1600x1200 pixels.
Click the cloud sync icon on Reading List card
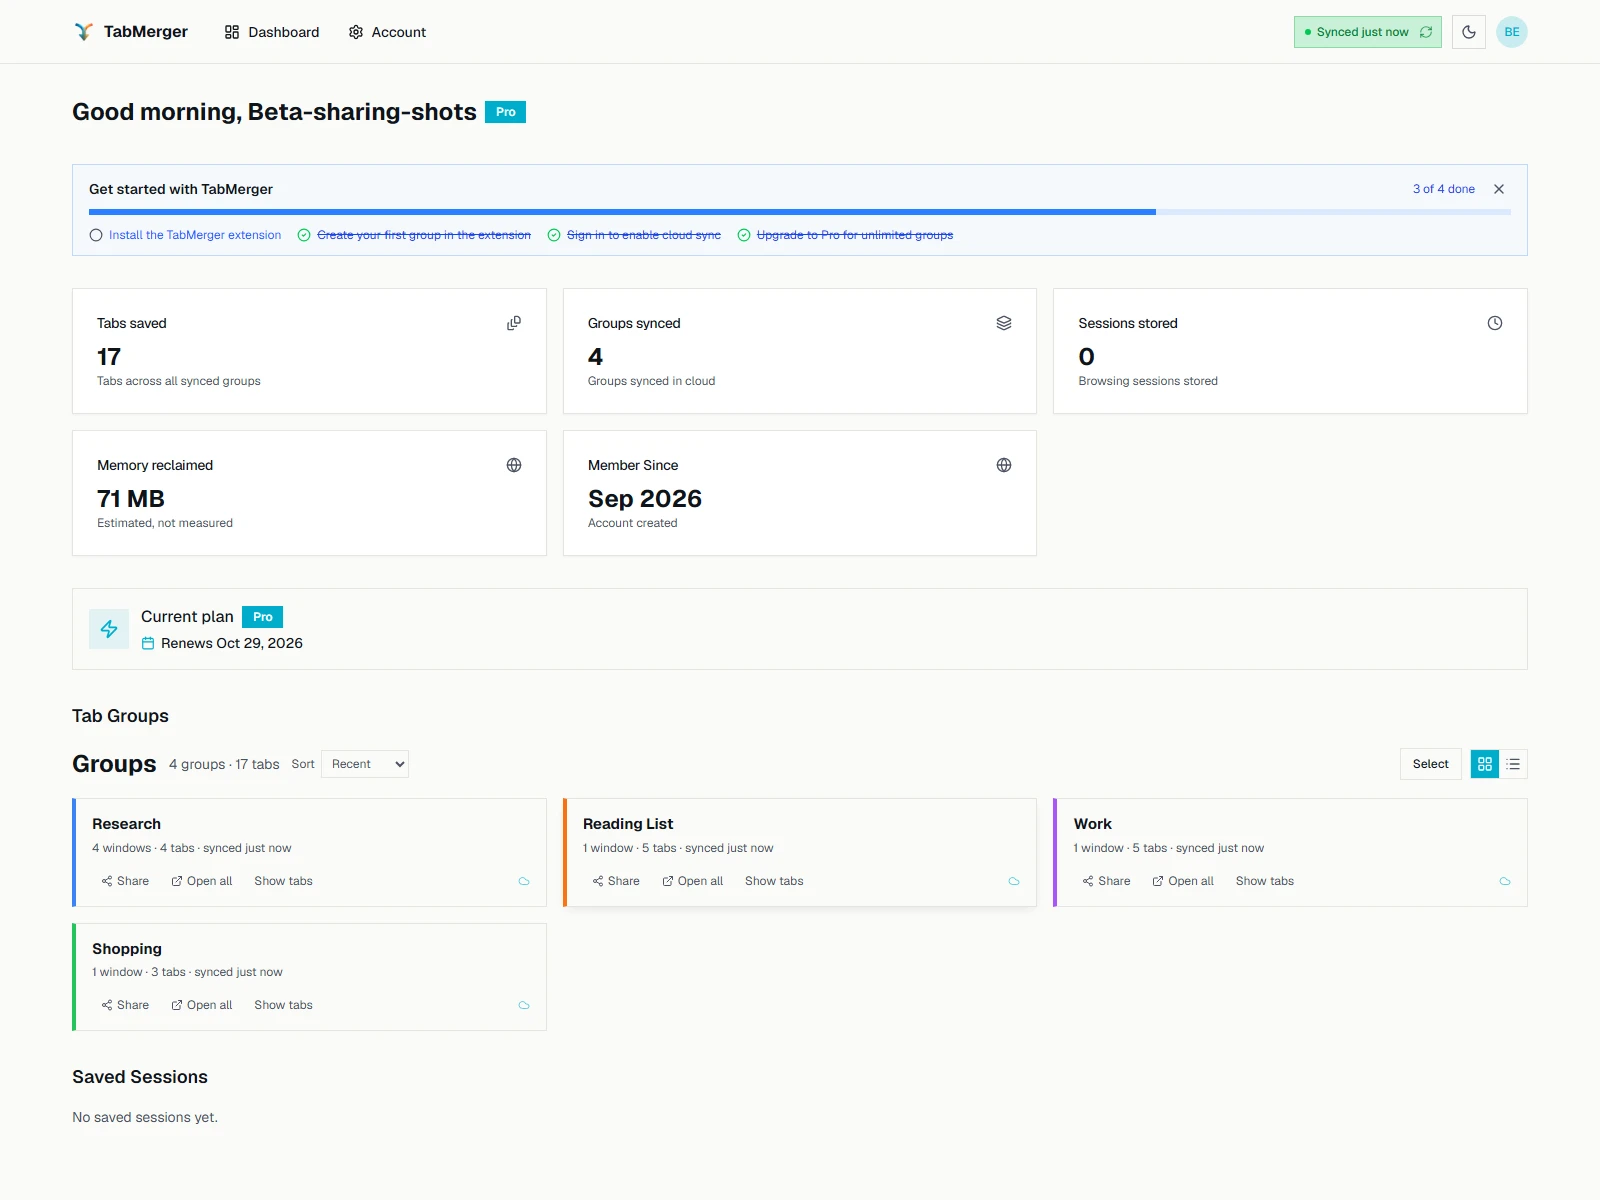(1014, 881)
